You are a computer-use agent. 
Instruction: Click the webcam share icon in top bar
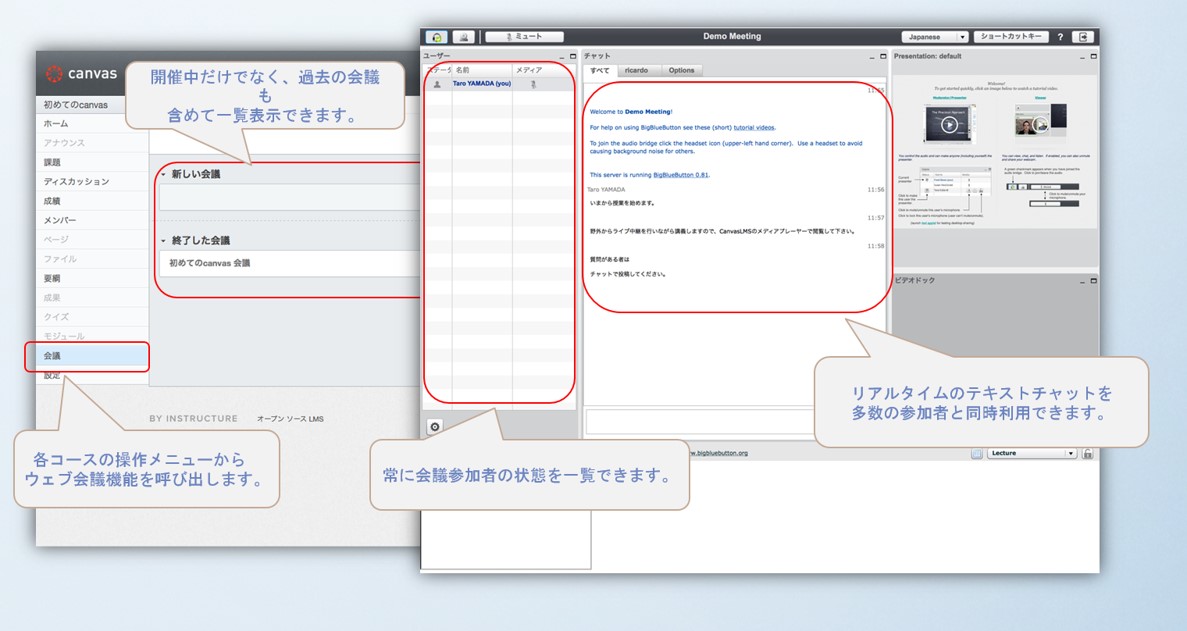point(463,36)
